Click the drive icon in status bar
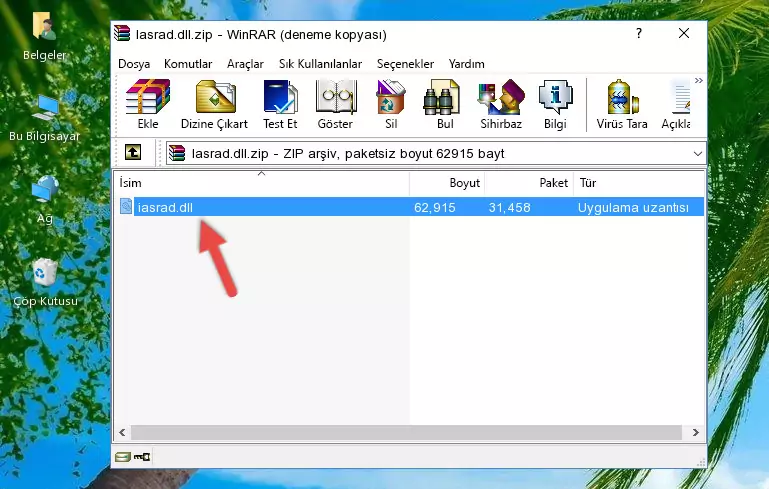This screenshot has height=489, width=769. (122, 457)
